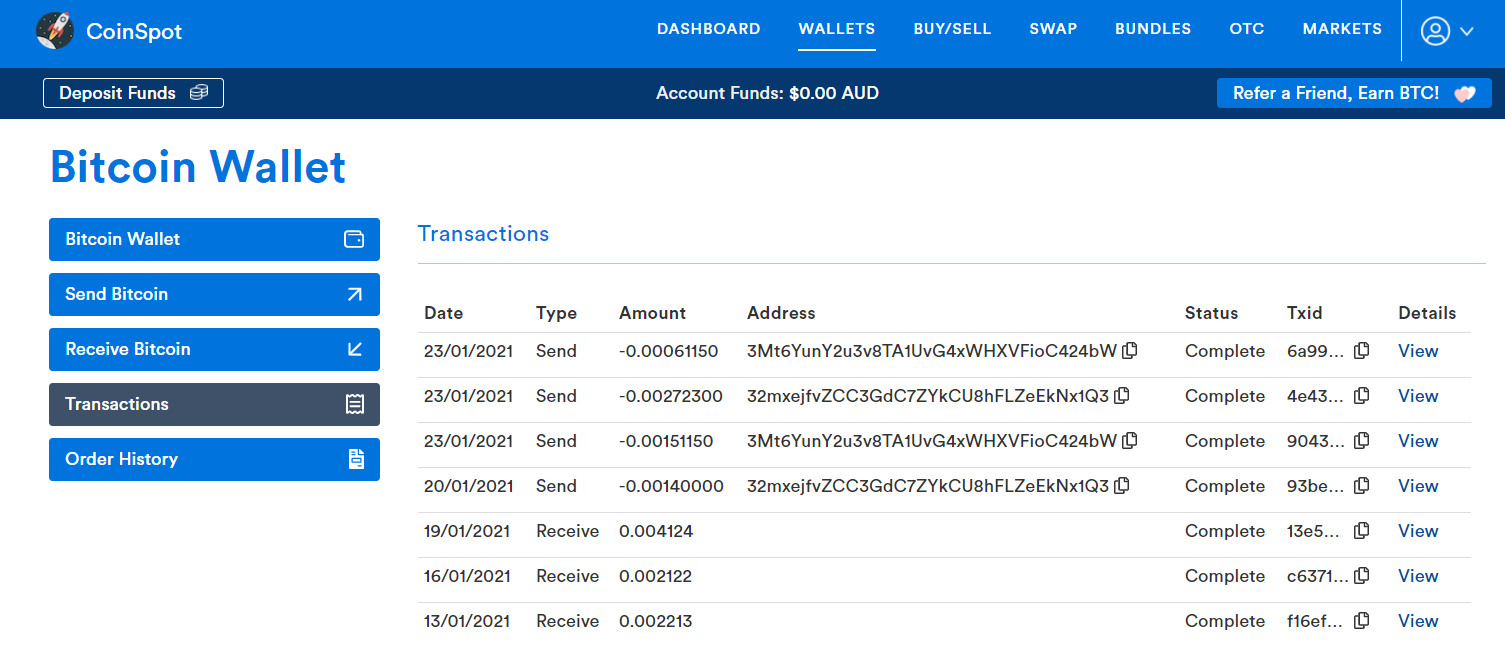This screenshot has width=1505, height=654.
Task: View details of the 20/01/2021 send transaction
Action: coord(1418,486)
